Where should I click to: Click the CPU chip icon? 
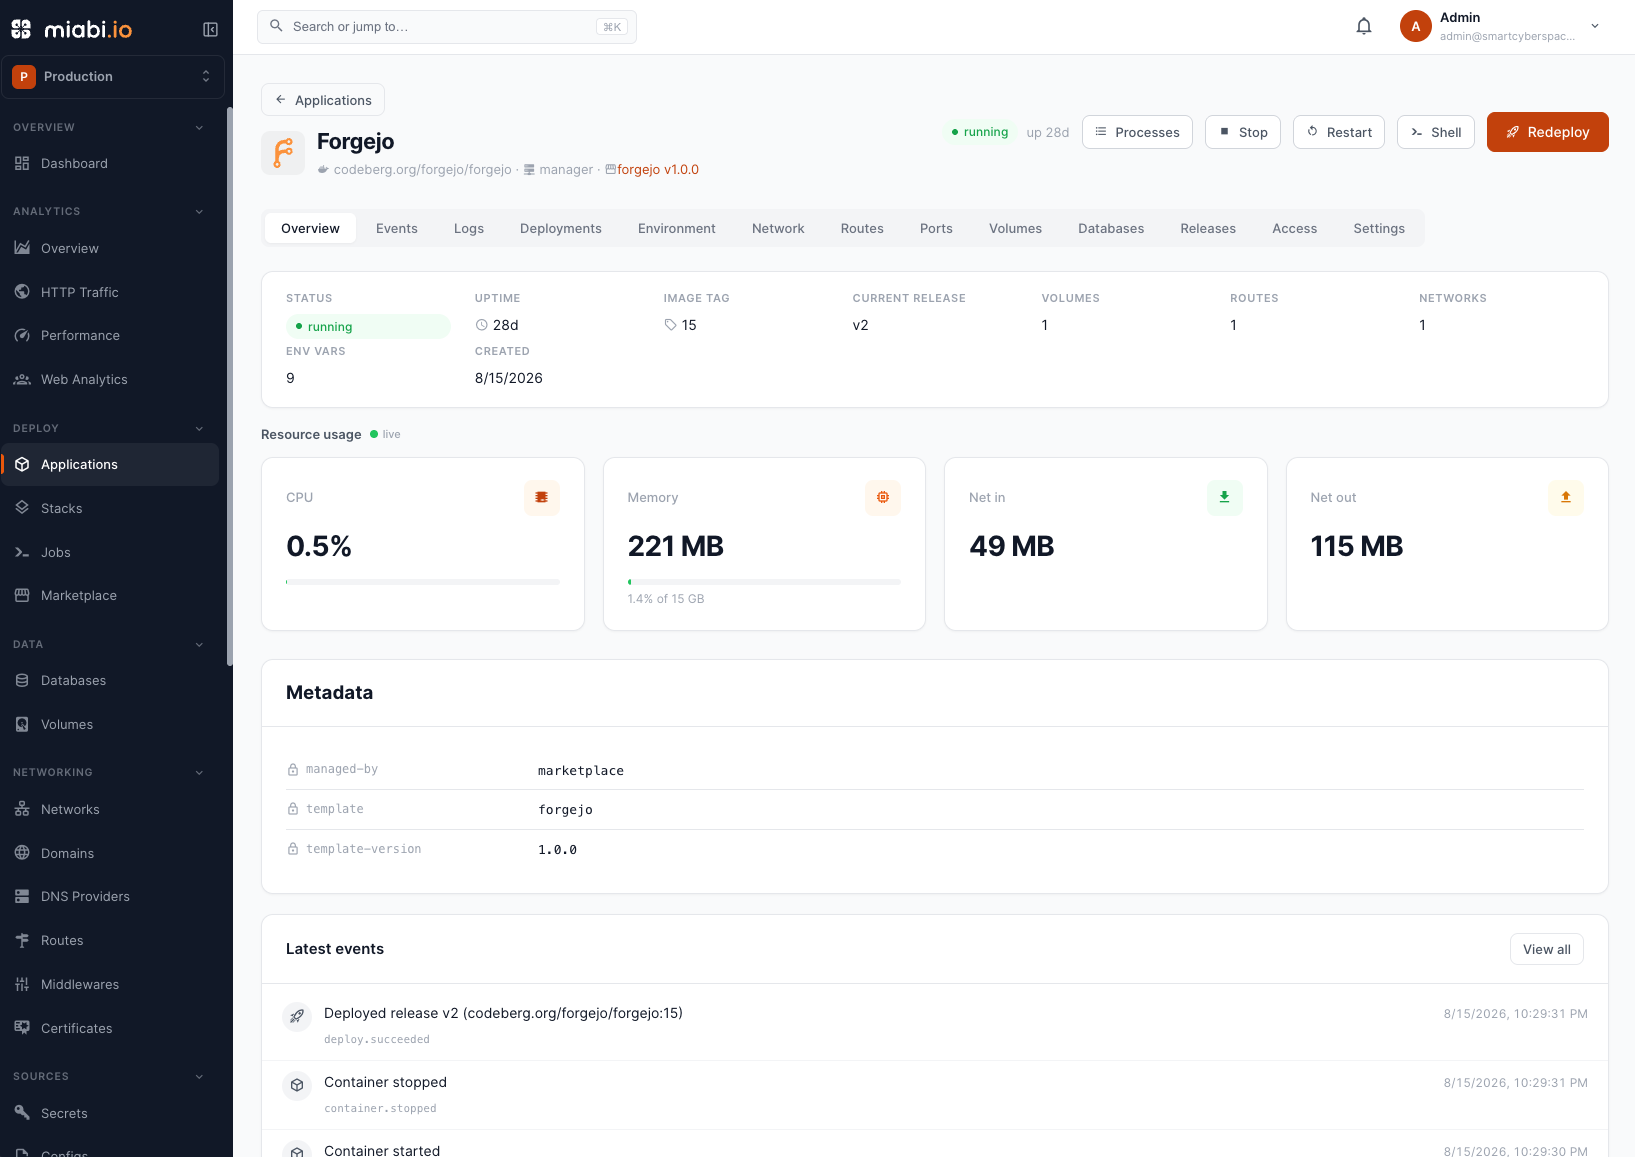[x=542, y=497]
